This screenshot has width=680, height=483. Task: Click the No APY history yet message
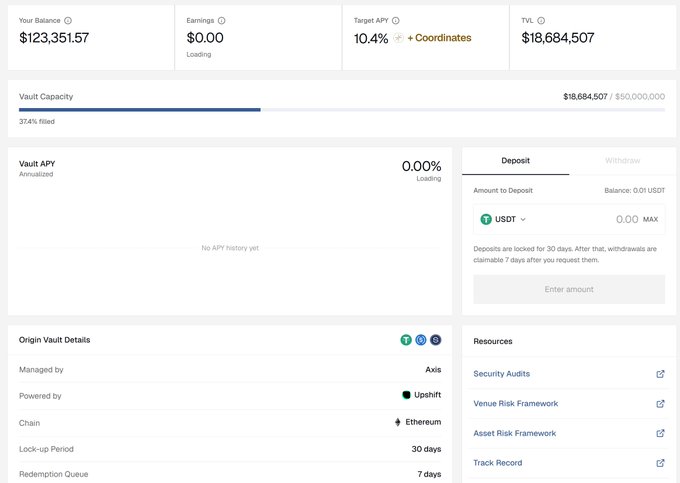click(x=230, y=248)
